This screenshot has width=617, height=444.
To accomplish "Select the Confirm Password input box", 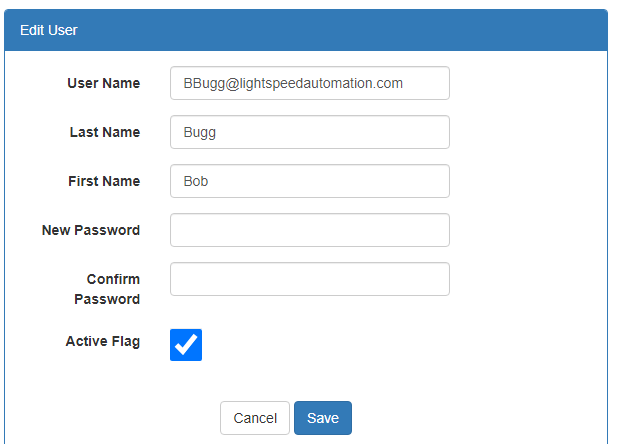I will (310, 279).
